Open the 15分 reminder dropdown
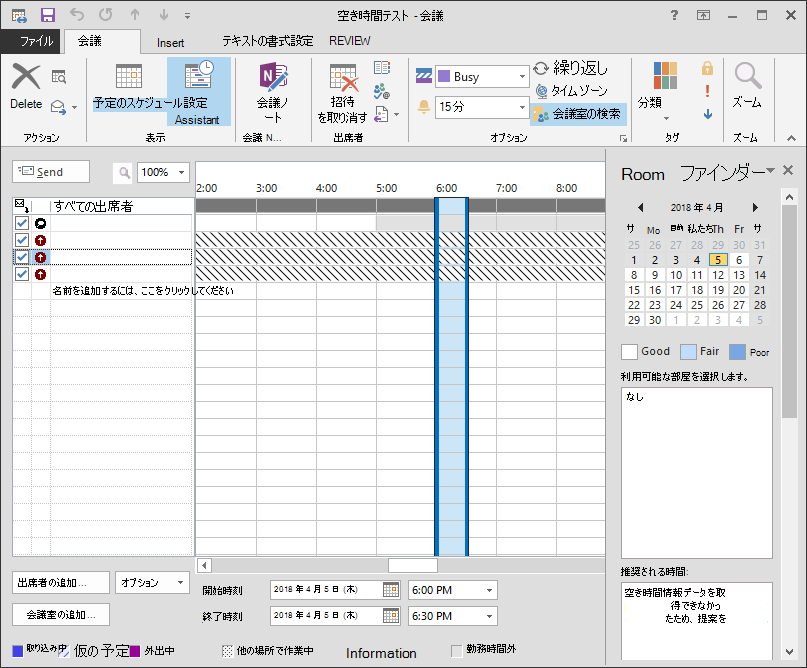 [x=522, y=107]
